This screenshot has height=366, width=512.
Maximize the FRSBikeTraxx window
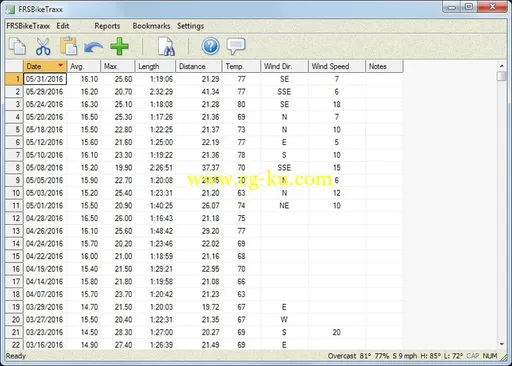(469, 7)
